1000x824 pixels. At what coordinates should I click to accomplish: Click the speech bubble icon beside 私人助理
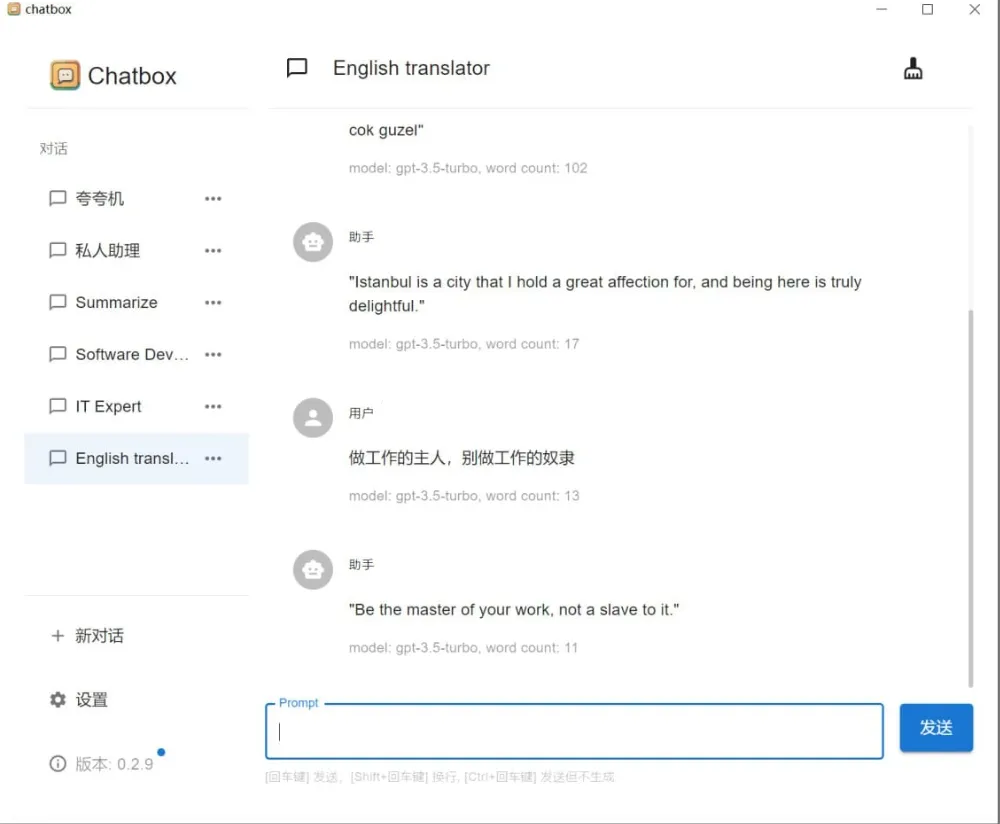coord(57,250)
